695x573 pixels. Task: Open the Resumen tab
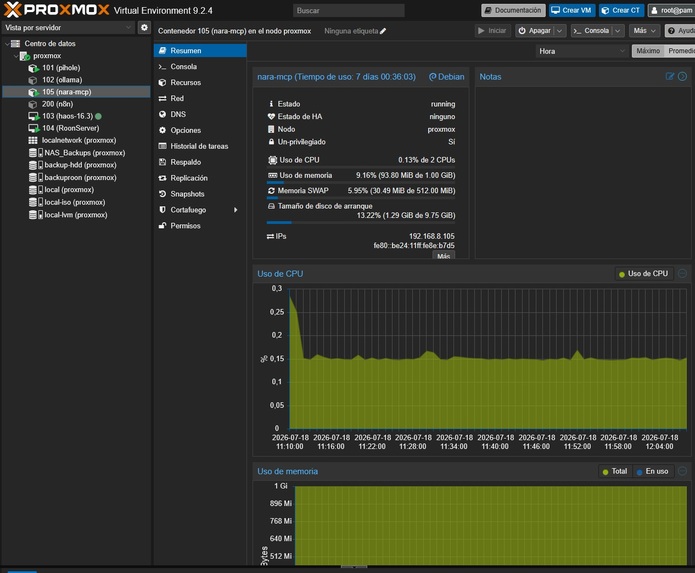click(200, 51)
